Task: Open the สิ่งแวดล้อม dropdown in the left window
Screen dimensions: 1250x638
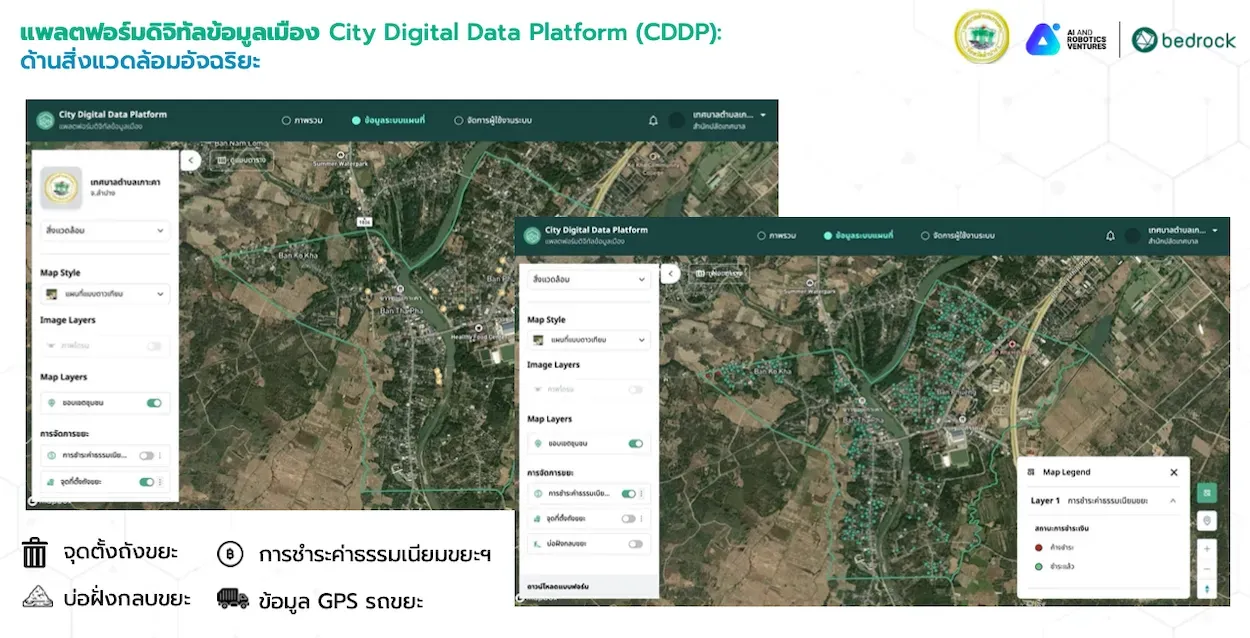Action: [104, 231]
